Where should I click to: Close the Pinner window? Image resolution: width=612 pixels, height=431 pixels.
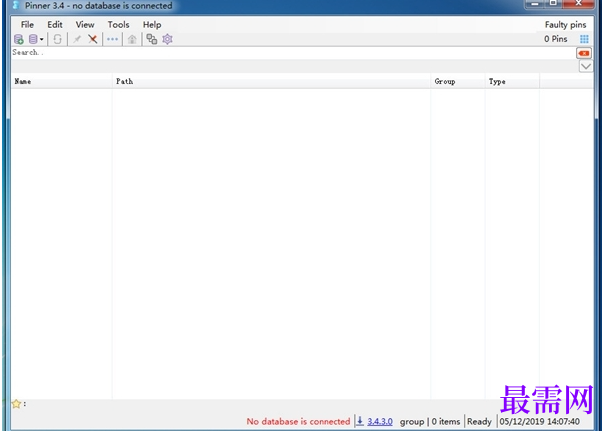(578, 4)
